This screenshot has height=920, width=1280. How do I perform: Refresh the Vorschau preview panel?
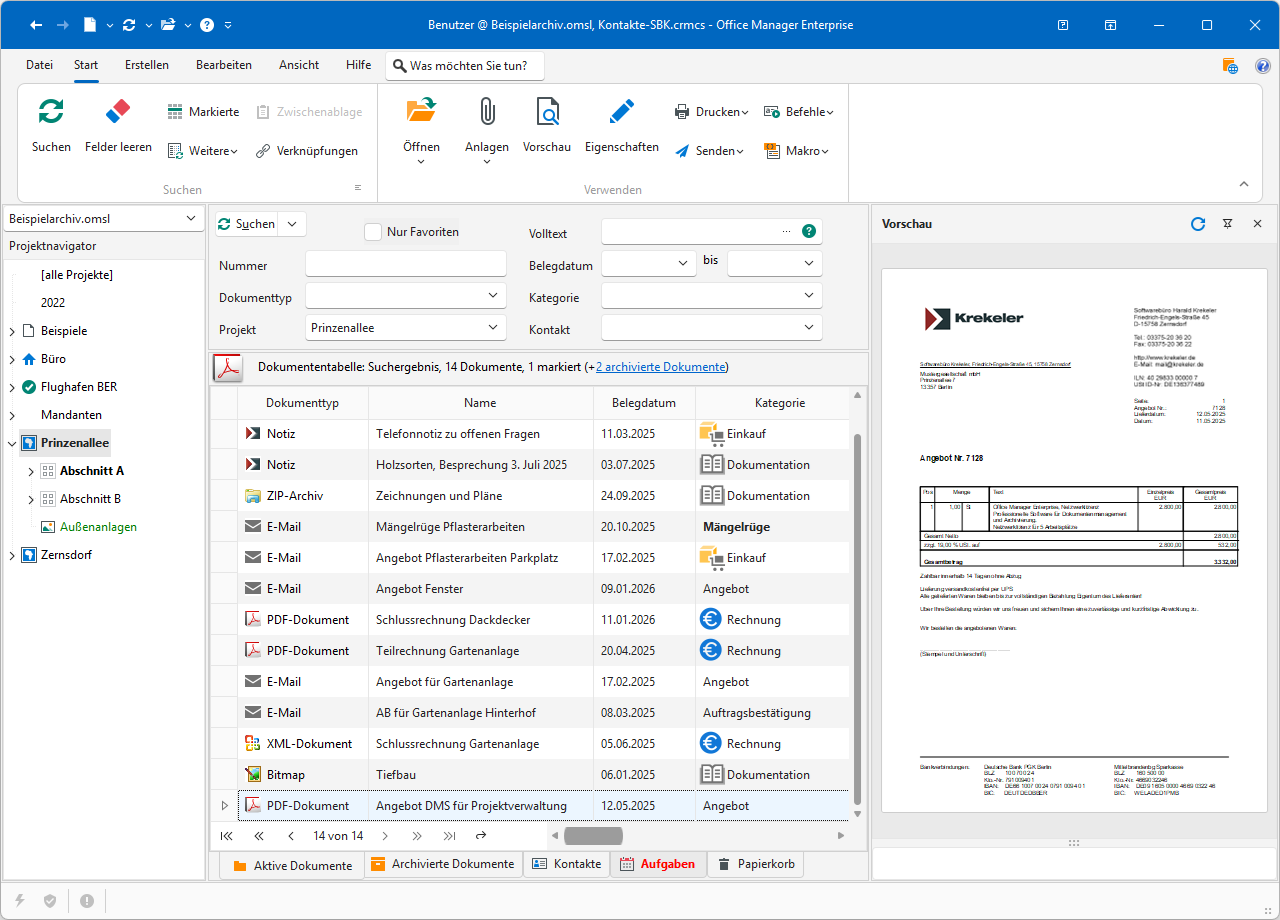(x=1198, y=224)
